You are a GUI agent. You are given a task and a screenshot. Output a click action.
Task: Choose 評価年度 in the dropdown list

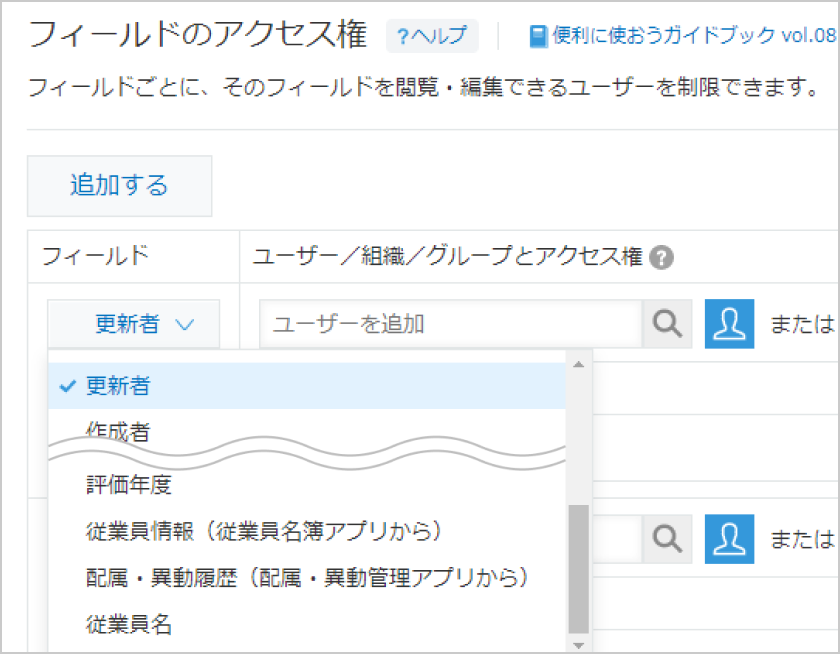(306, 485)
